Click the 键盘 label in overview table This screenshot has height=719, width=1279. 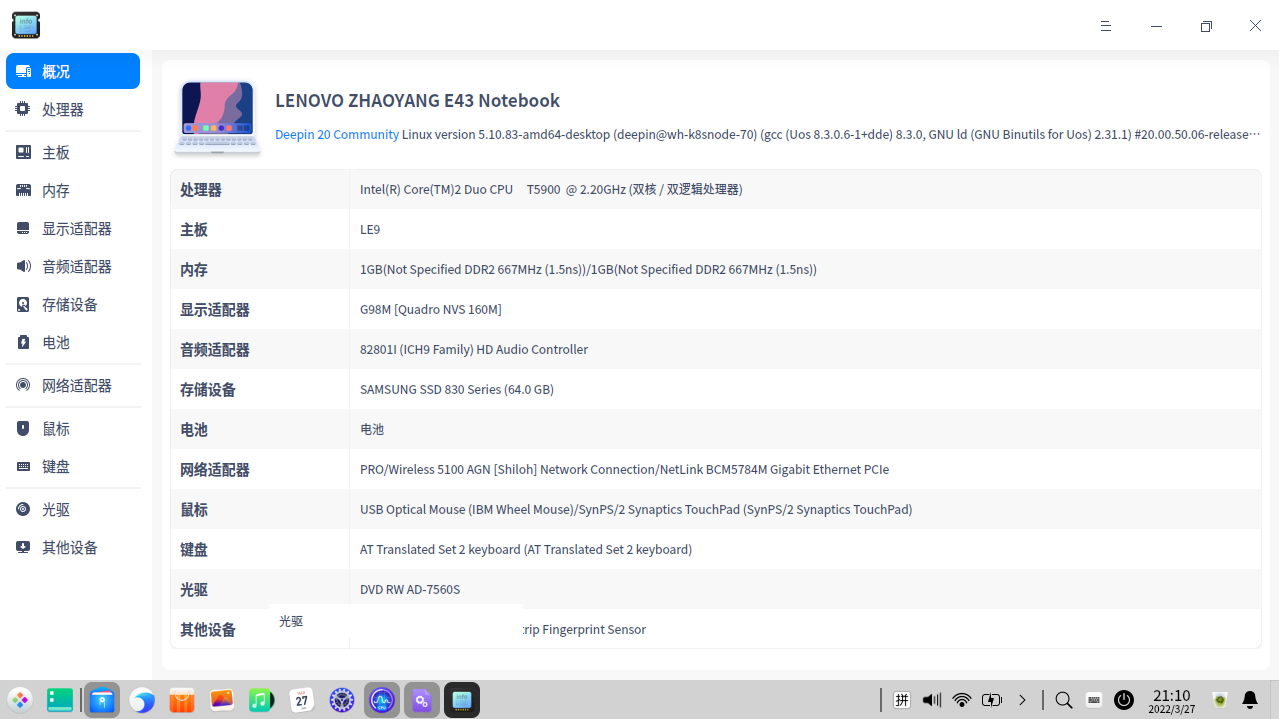194,549
